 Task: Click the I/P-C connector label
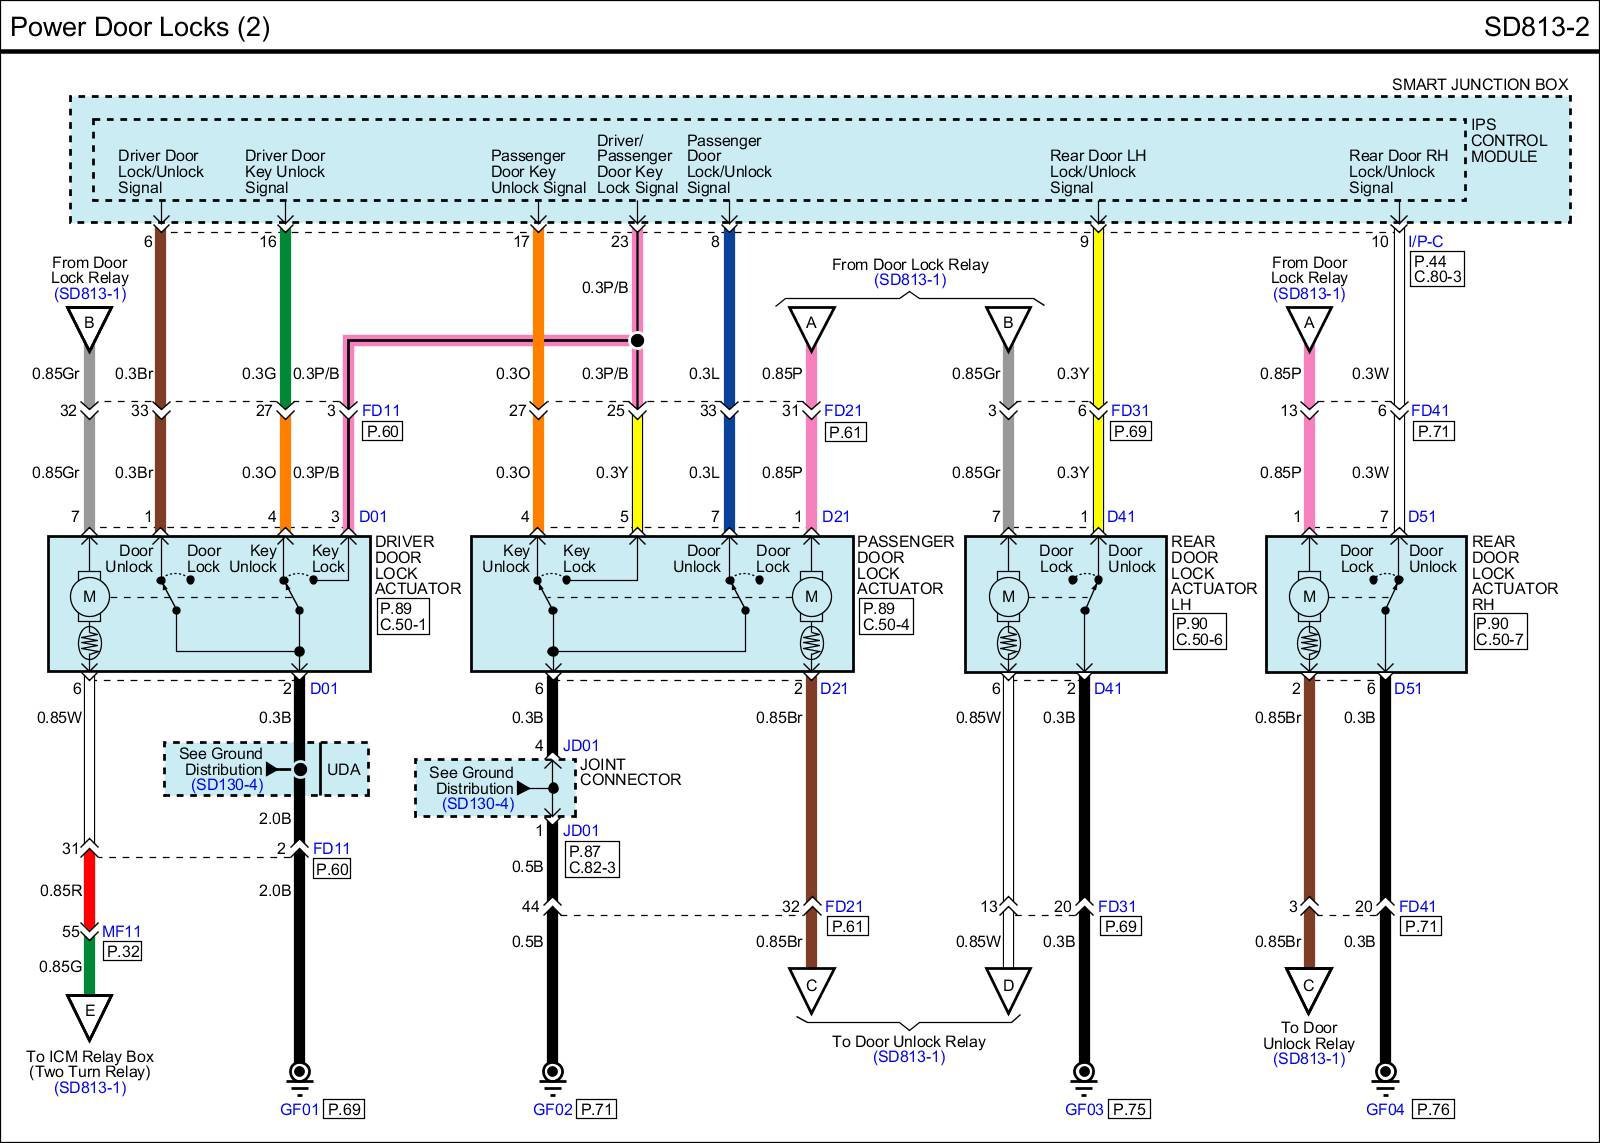pos(1425,241)
